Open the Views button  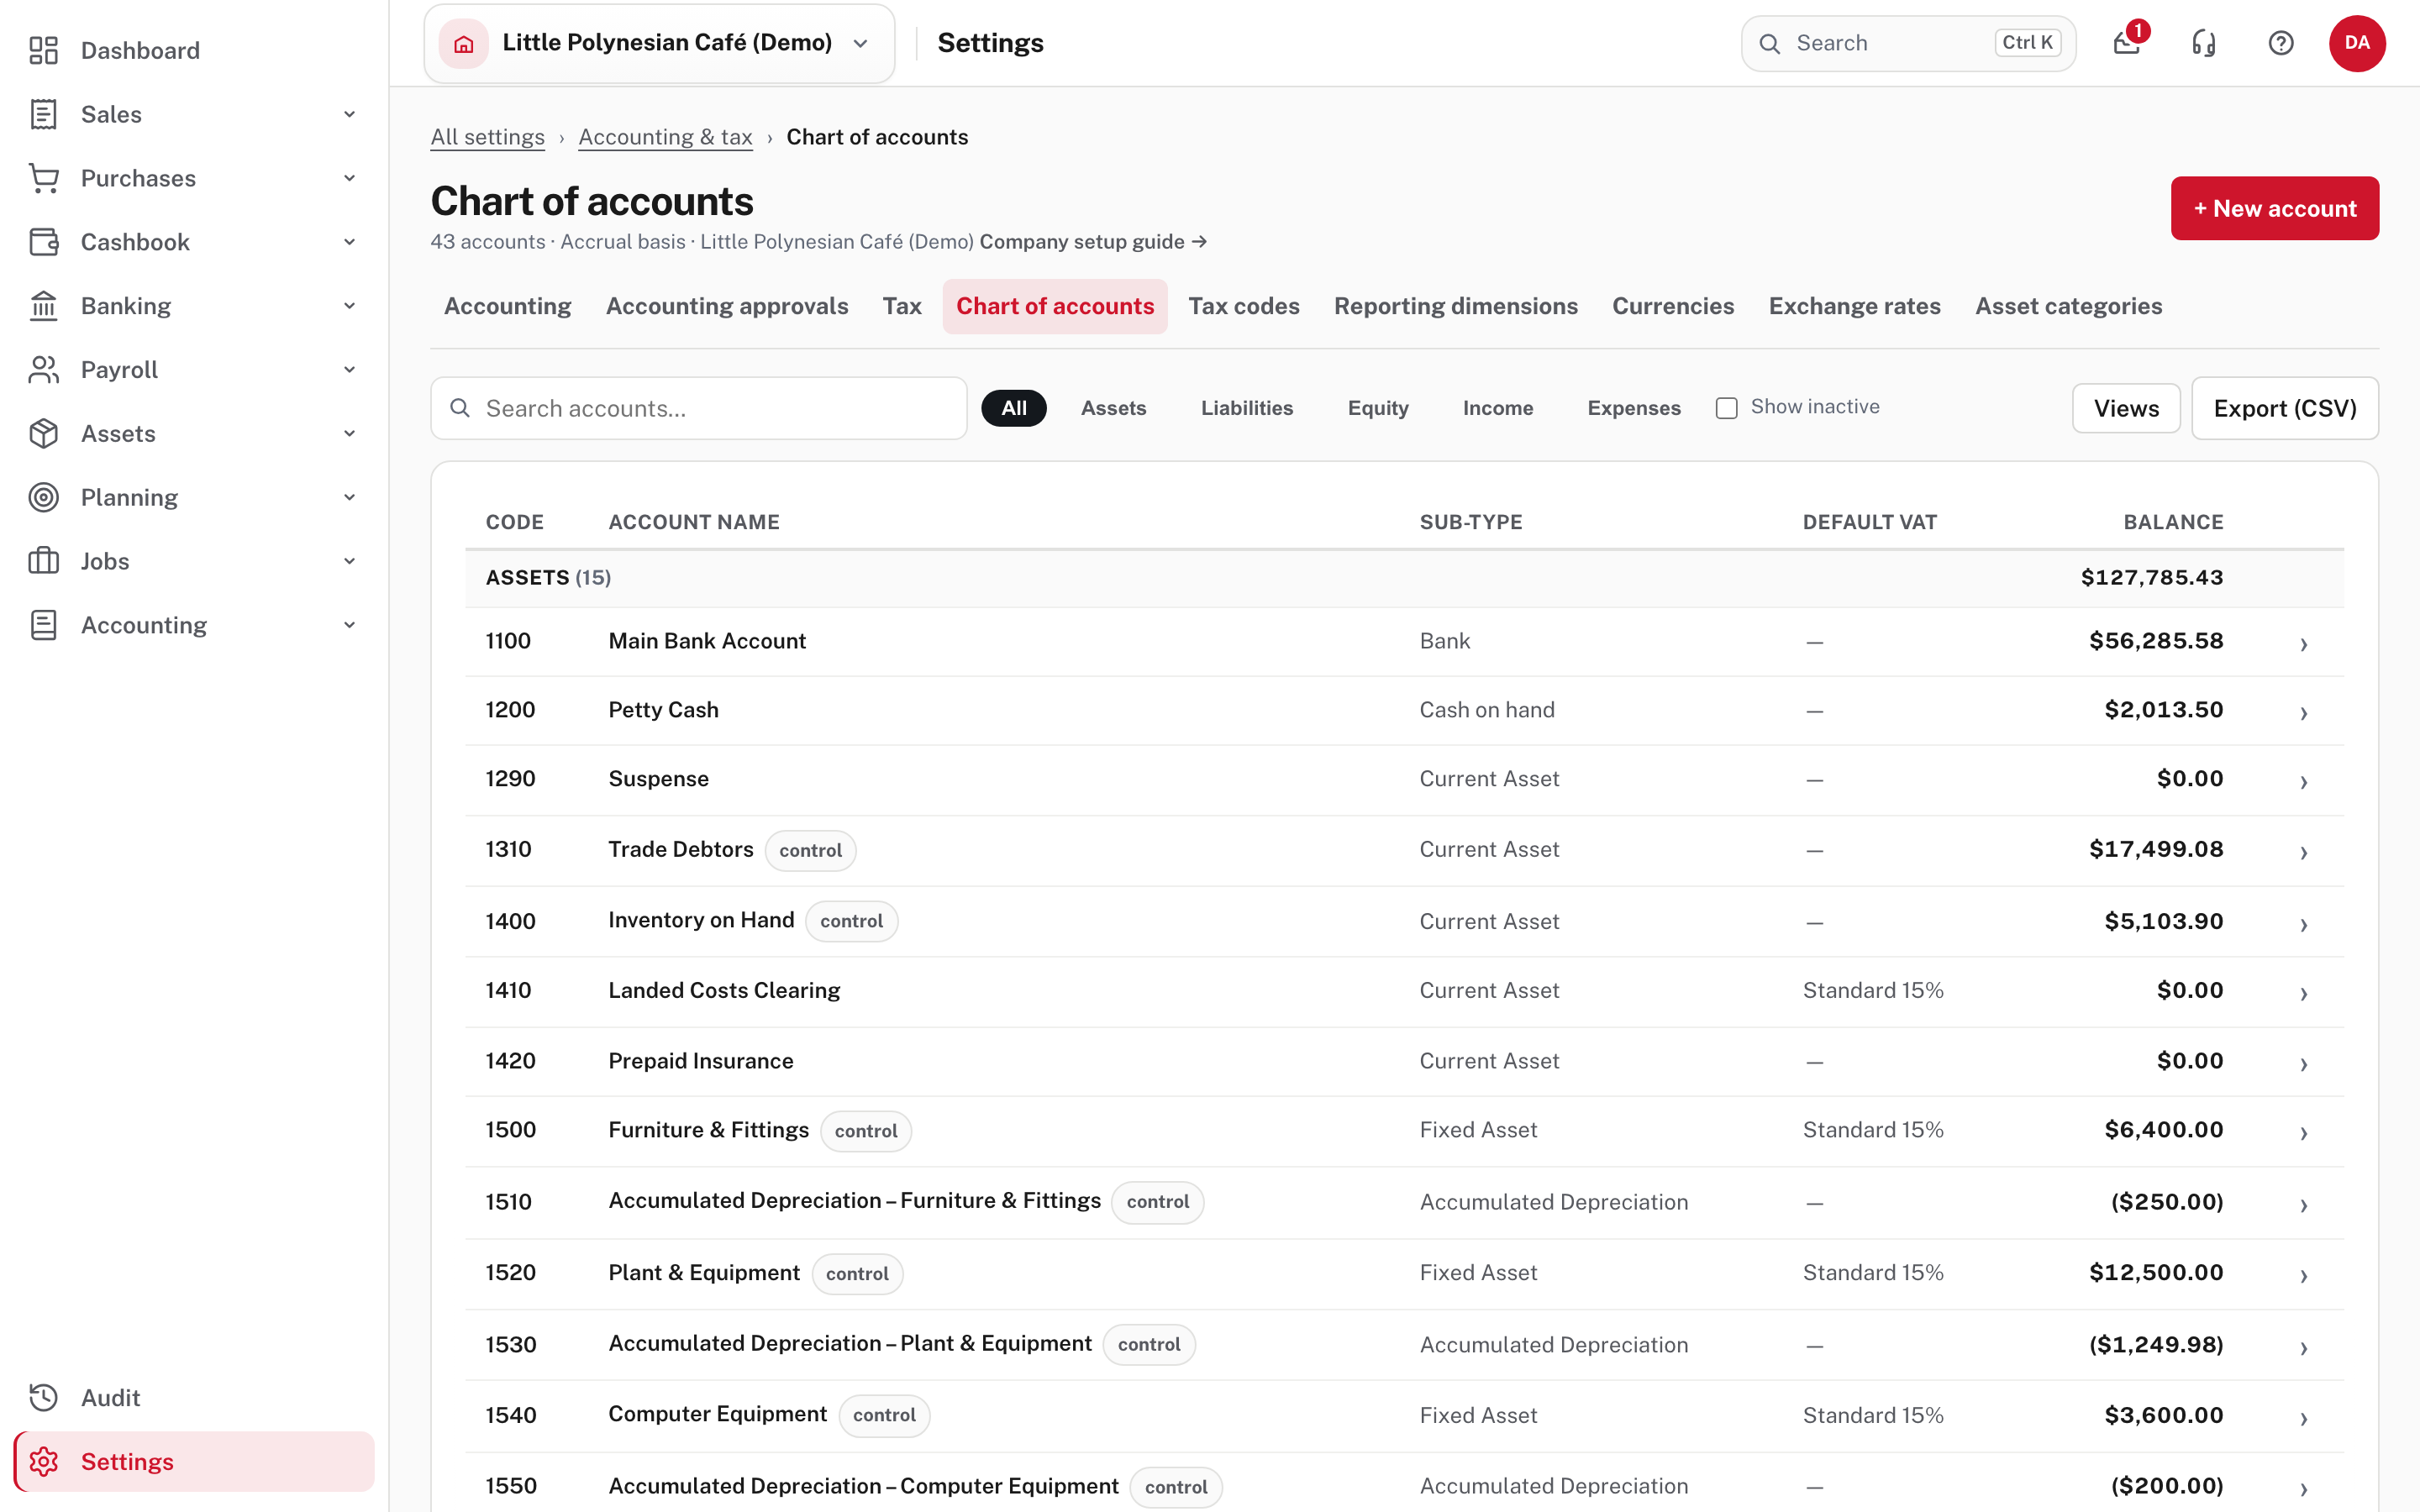2126,408
